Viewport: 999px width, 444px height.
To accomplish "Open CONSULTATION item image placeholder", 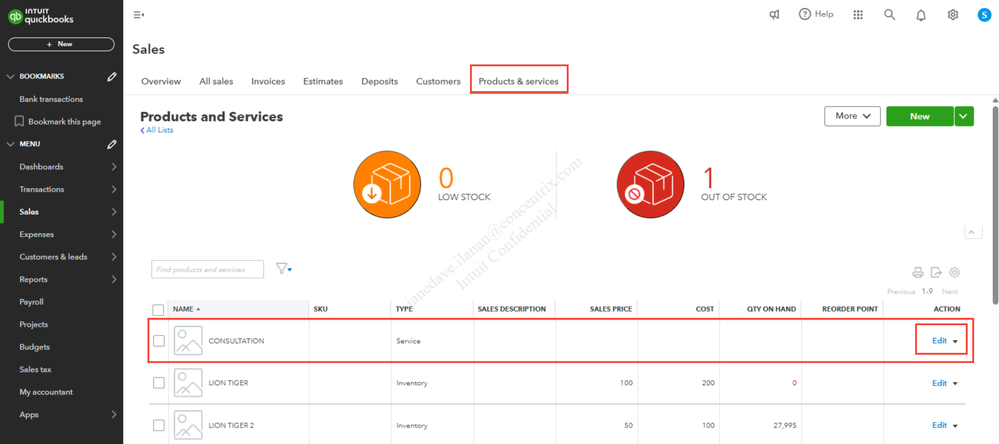I will pos(188,341).
